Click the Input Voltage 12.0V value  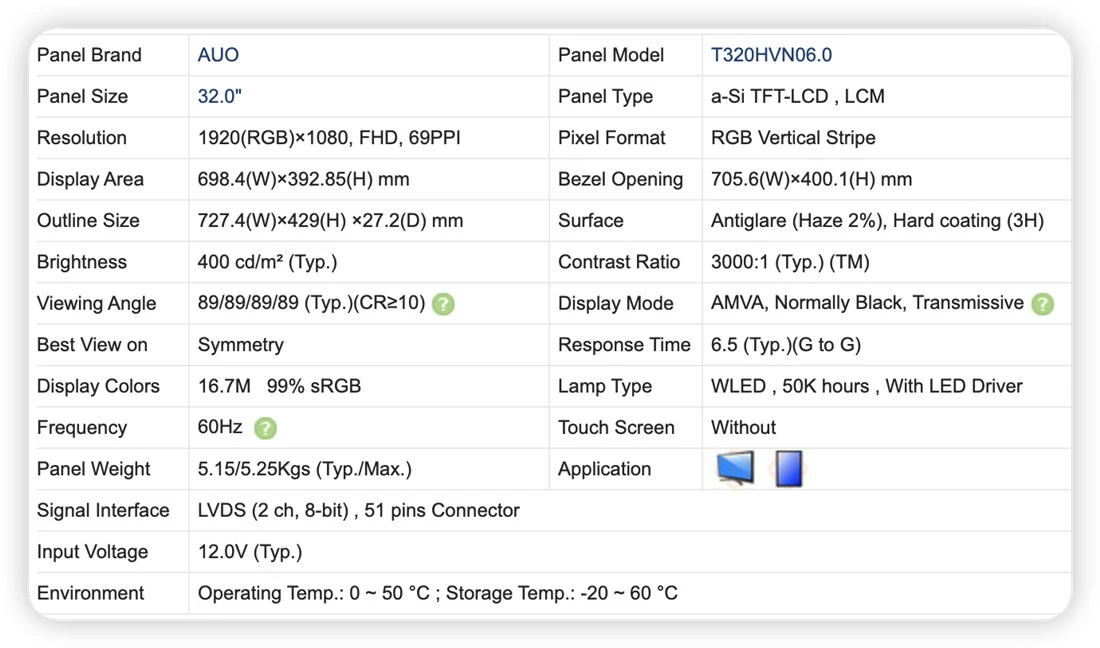pyautogui.click(x=250, y=552)
